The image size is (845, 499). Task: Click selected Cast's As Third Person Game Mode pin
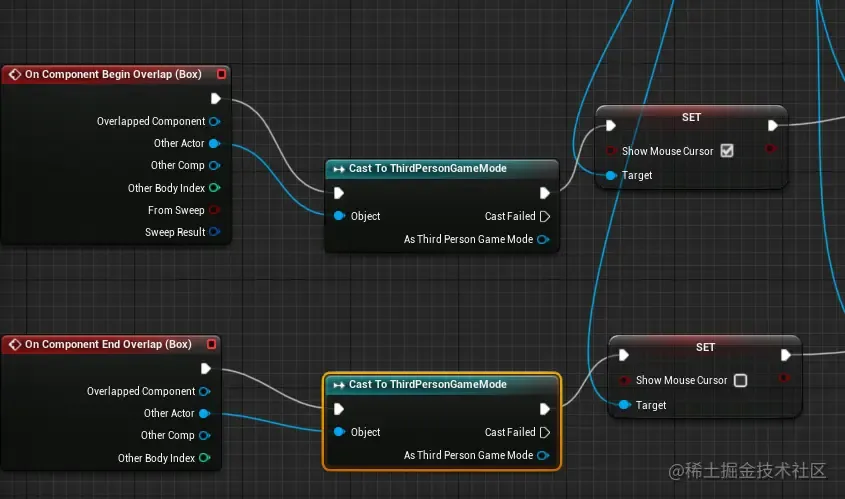point(543,455)
